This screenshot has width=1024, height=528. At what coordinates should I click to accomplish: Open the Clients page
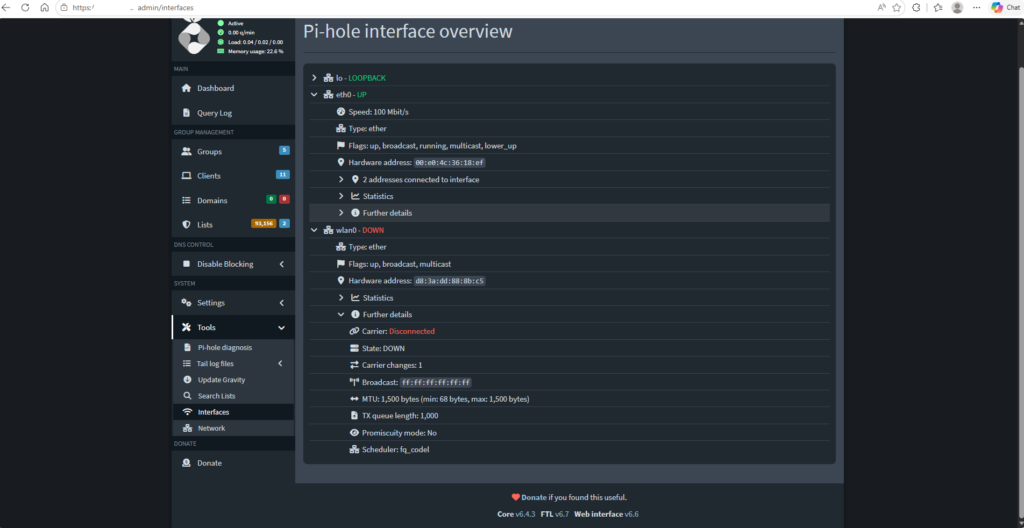coord(232,176)
